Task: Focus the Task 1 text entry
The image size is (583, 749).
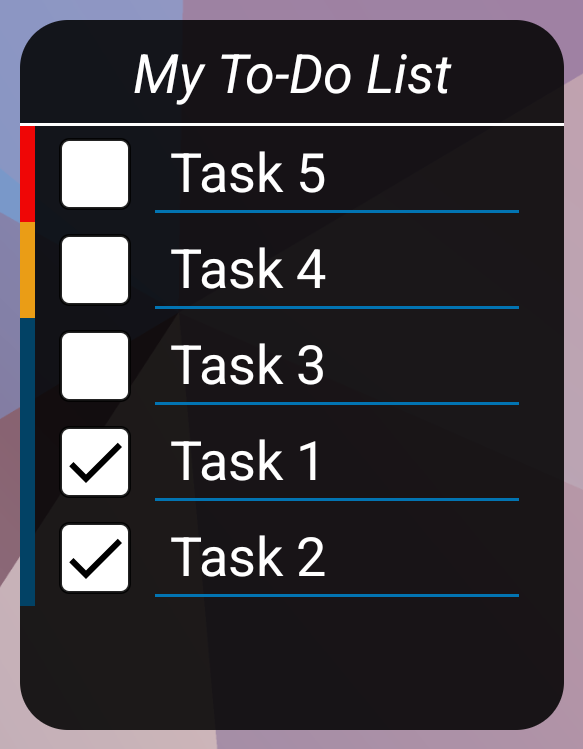Action: [x=337, y=462]
